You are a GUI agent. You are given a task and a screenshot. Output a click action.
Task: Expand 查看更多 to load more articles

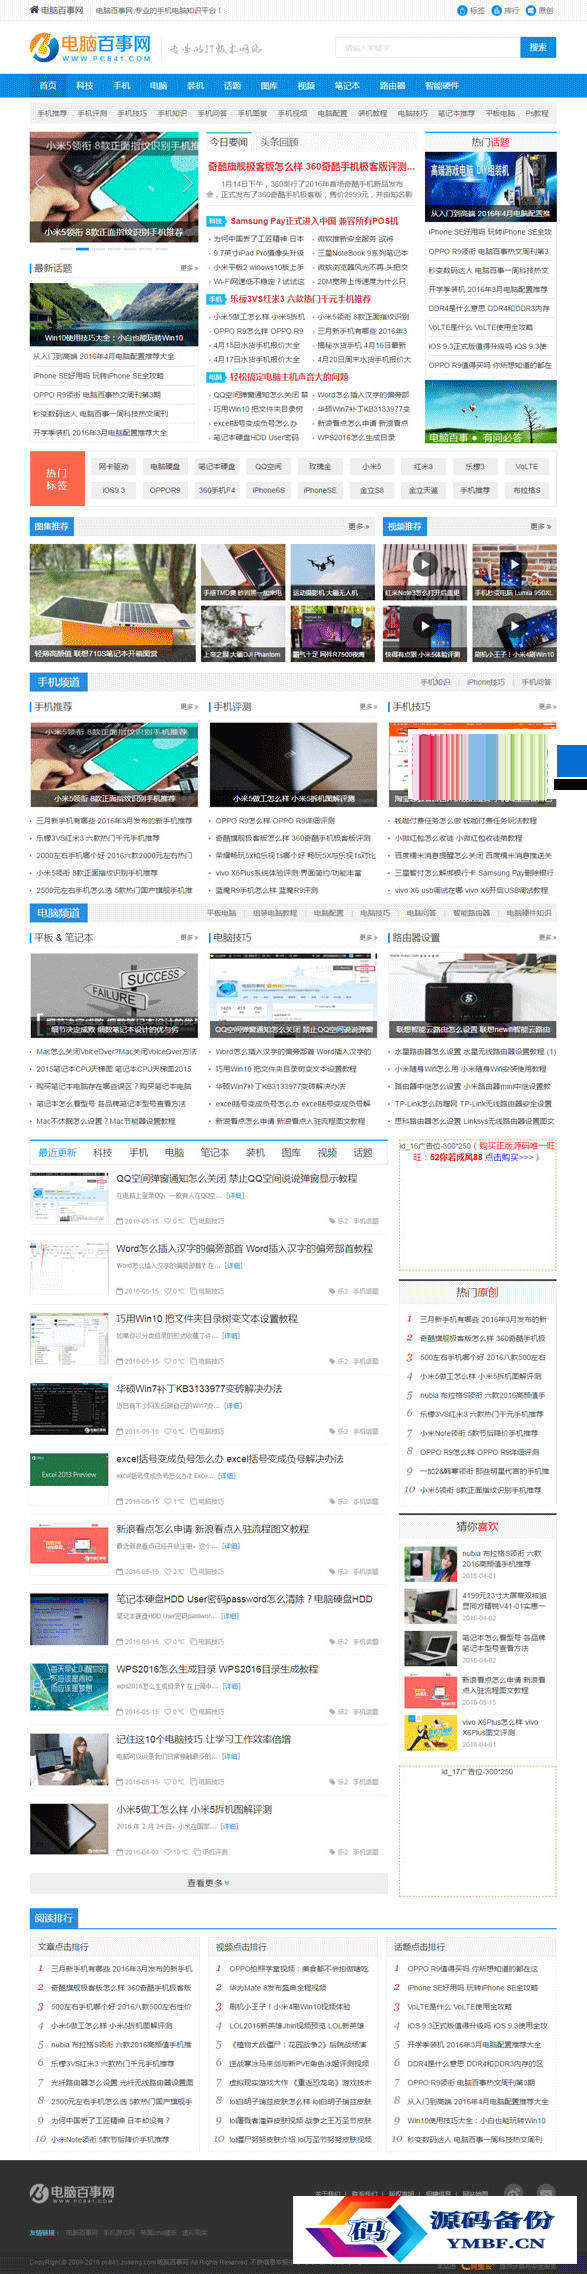click(208, 1883)
